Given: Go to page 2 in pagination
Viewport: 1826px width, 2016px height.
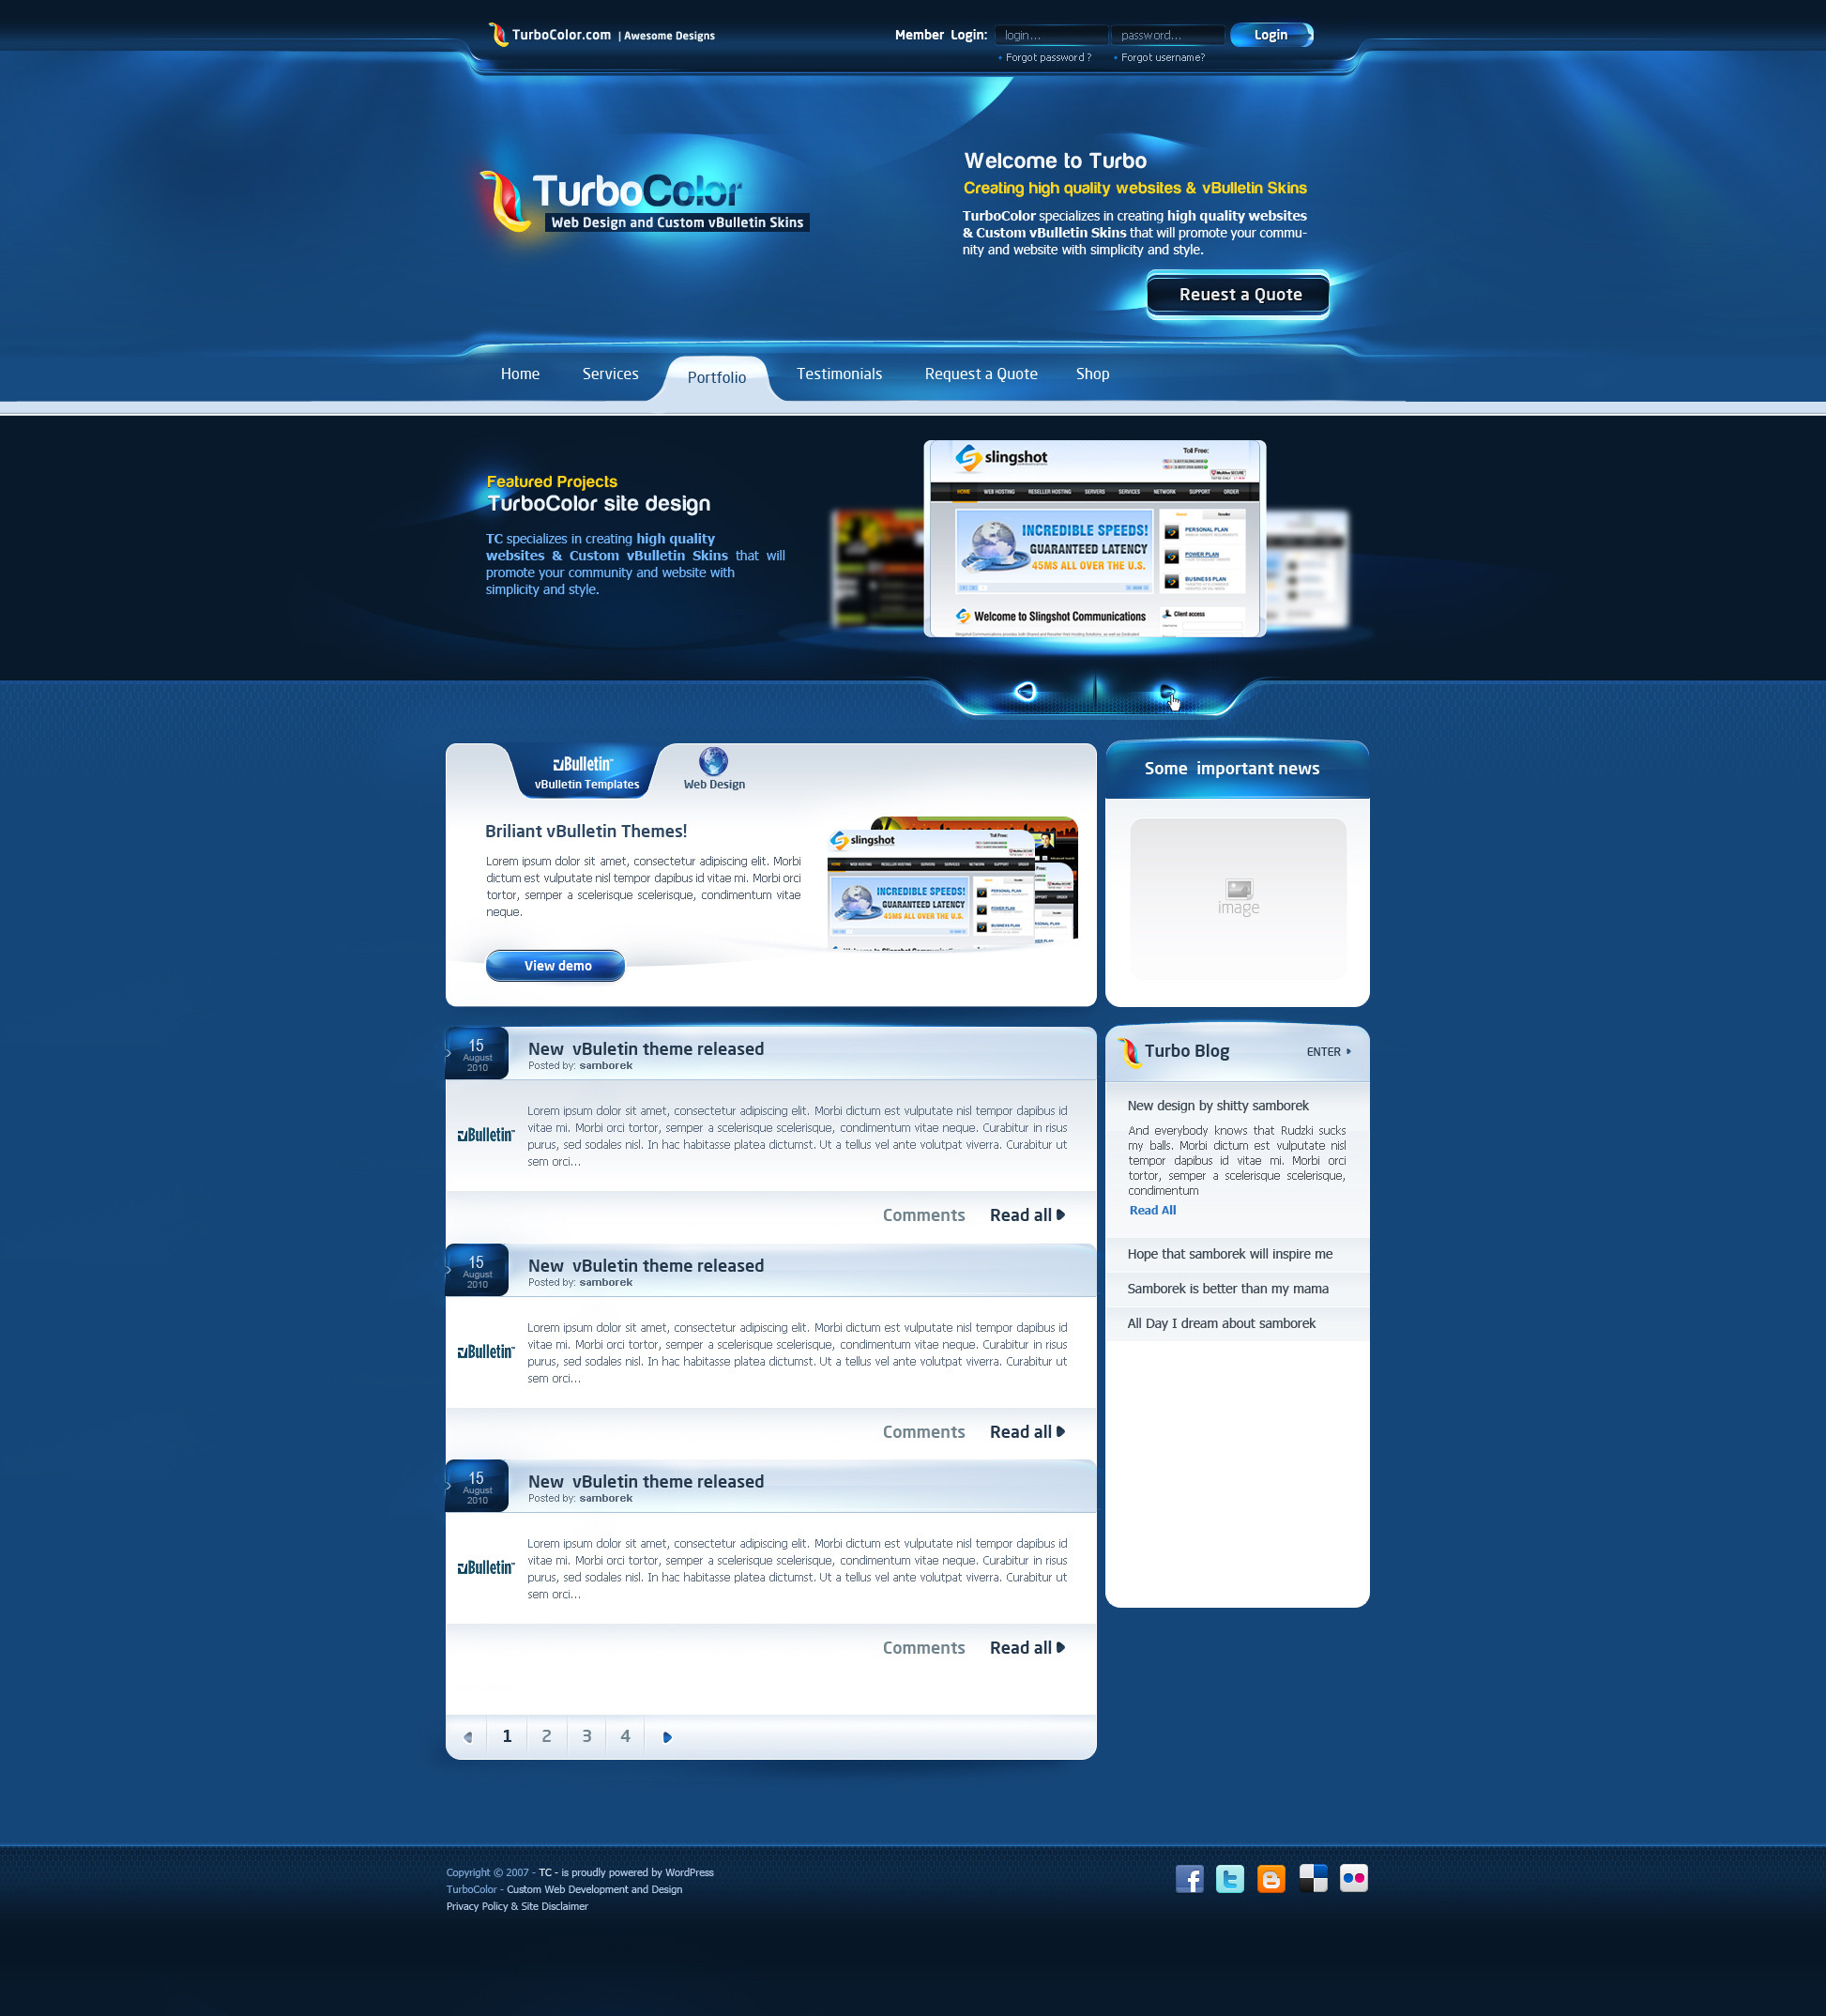Looking at the screenshot, I should click(546, 1737).
